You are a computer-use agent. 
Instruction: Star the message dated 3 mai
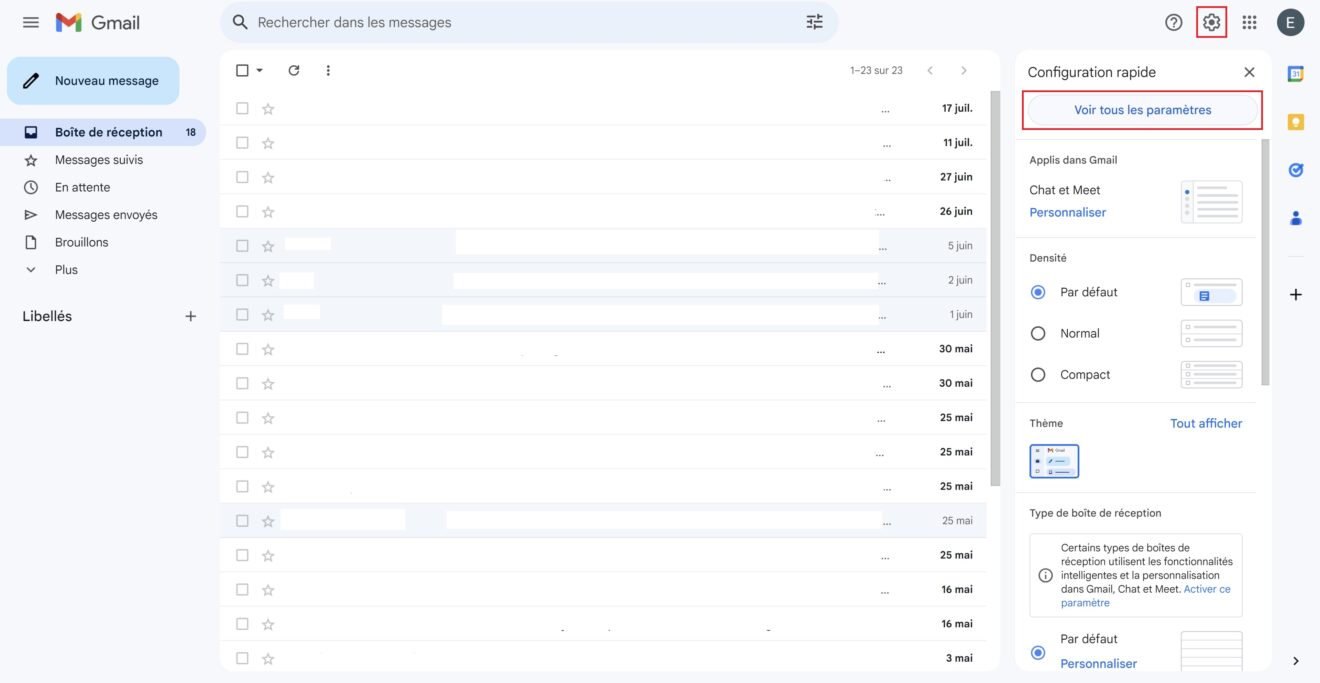pos(268,658)
